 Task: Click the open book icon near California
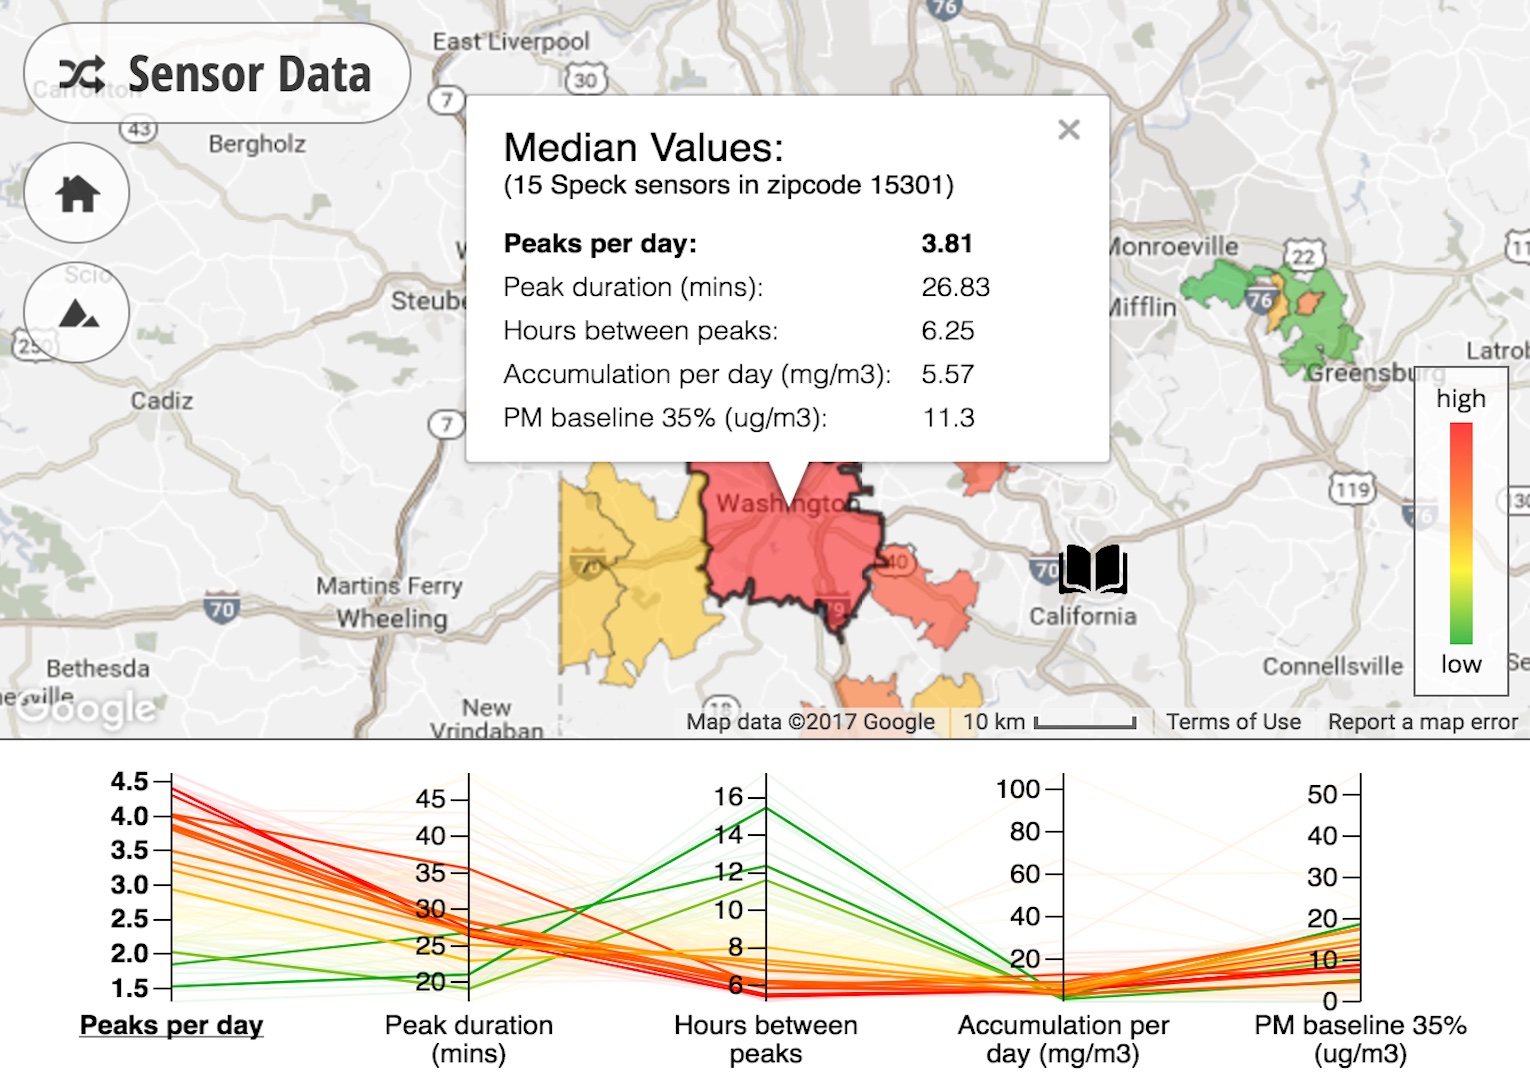[1093, 570]
